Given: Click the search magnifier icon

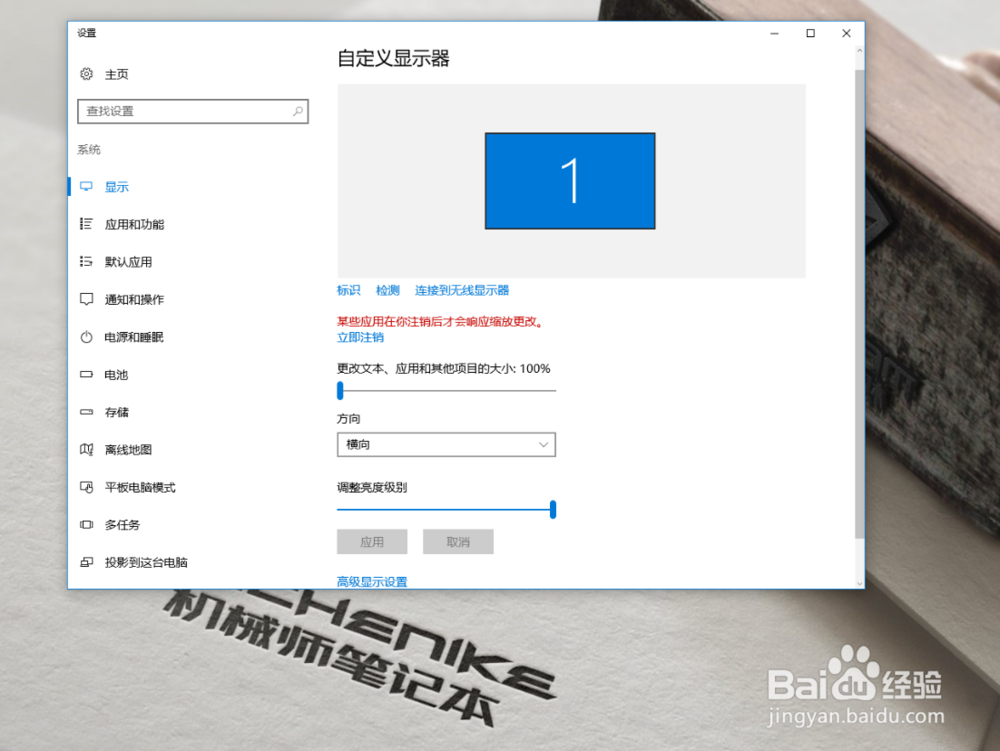Looking at the screenshot, I should click(297, 111).
